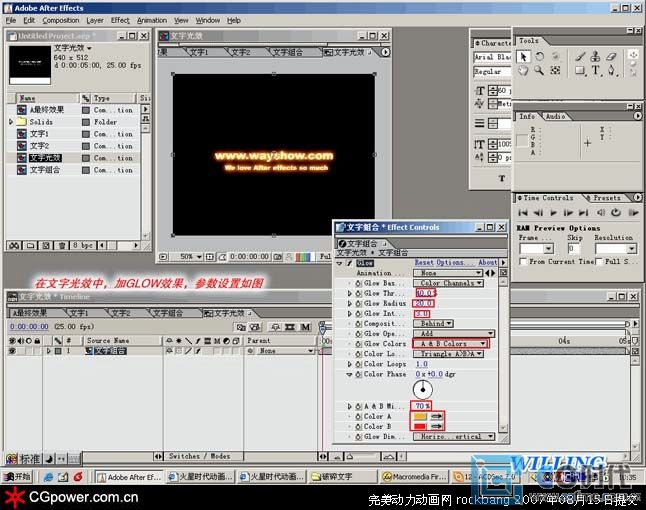The height and width of the screenshot is (510, 646).
Task: Open Glow Based On Color Channels dropdown
Action: (x=449, y=283)
